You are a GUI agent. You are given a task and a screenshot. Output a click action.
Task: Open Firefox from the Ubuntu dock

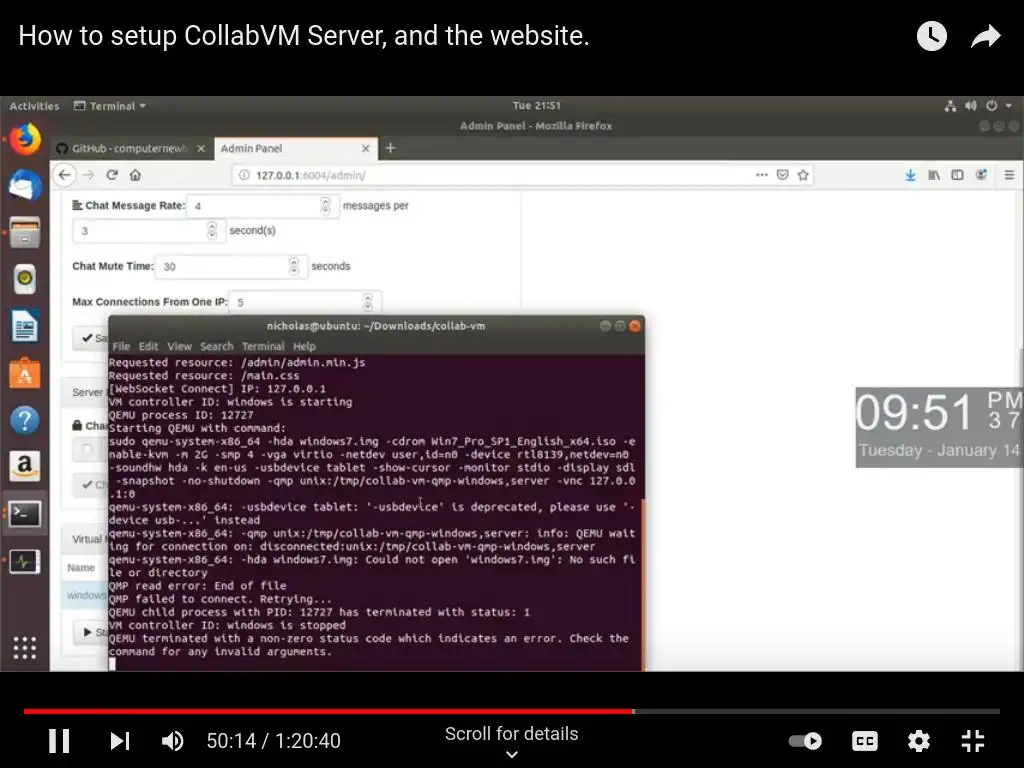coord(25,139)
